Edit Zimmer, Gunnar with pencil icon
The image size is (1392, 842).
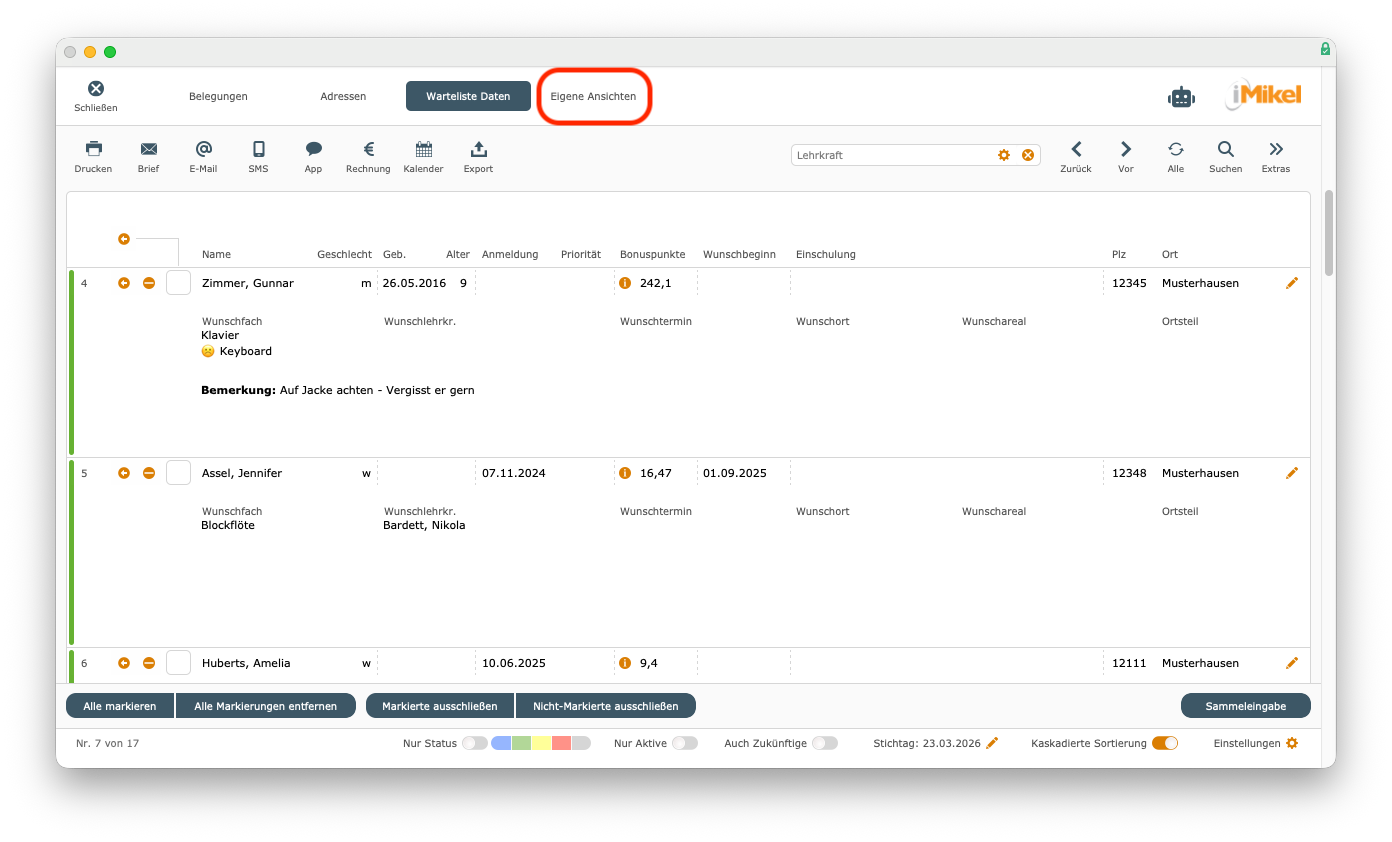(x=1291, y=283)
